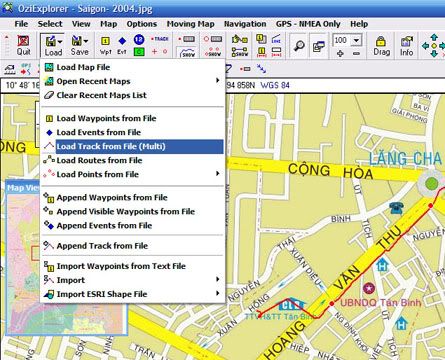445x360 pixels.
Task: Click the magnifying glass zoom icon
Action: 299,46
